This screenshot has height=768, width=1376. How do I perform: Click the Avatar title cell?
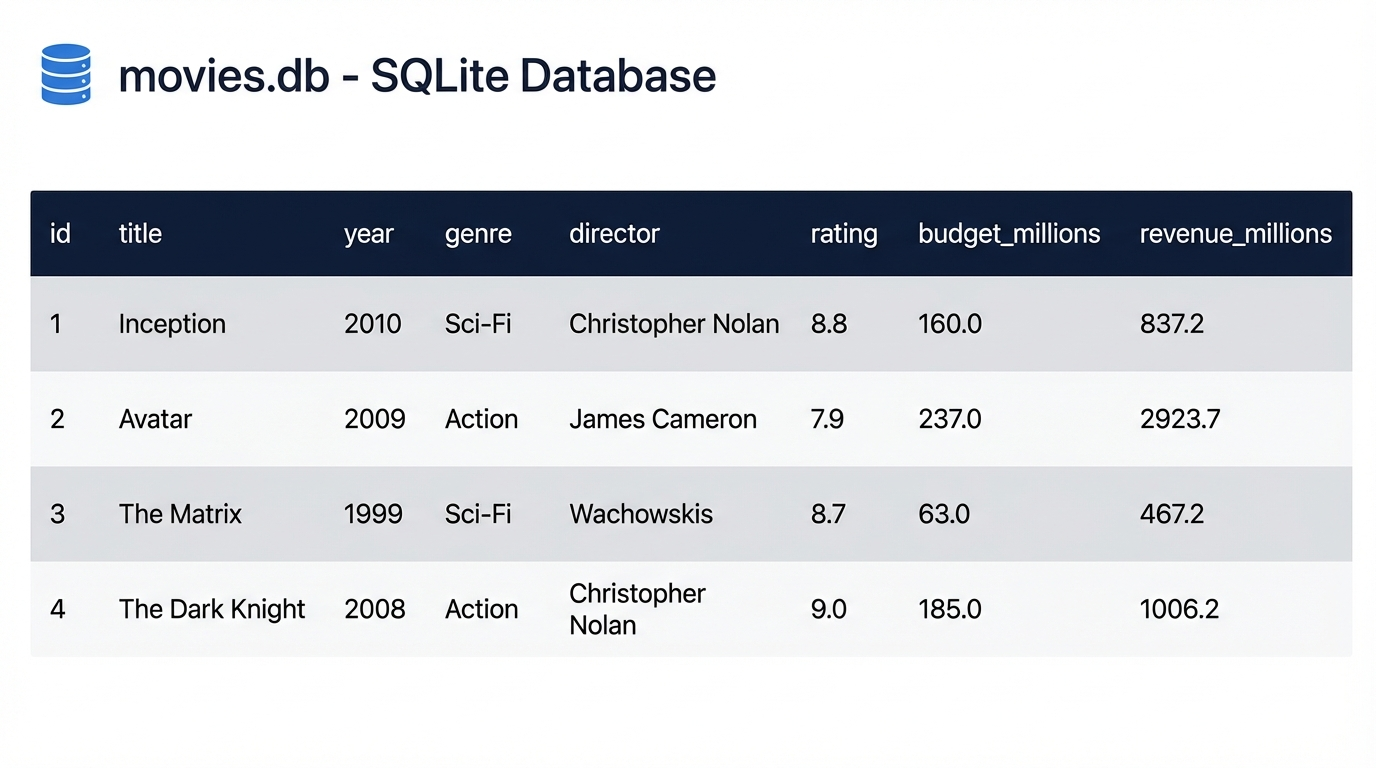[155, 419]
